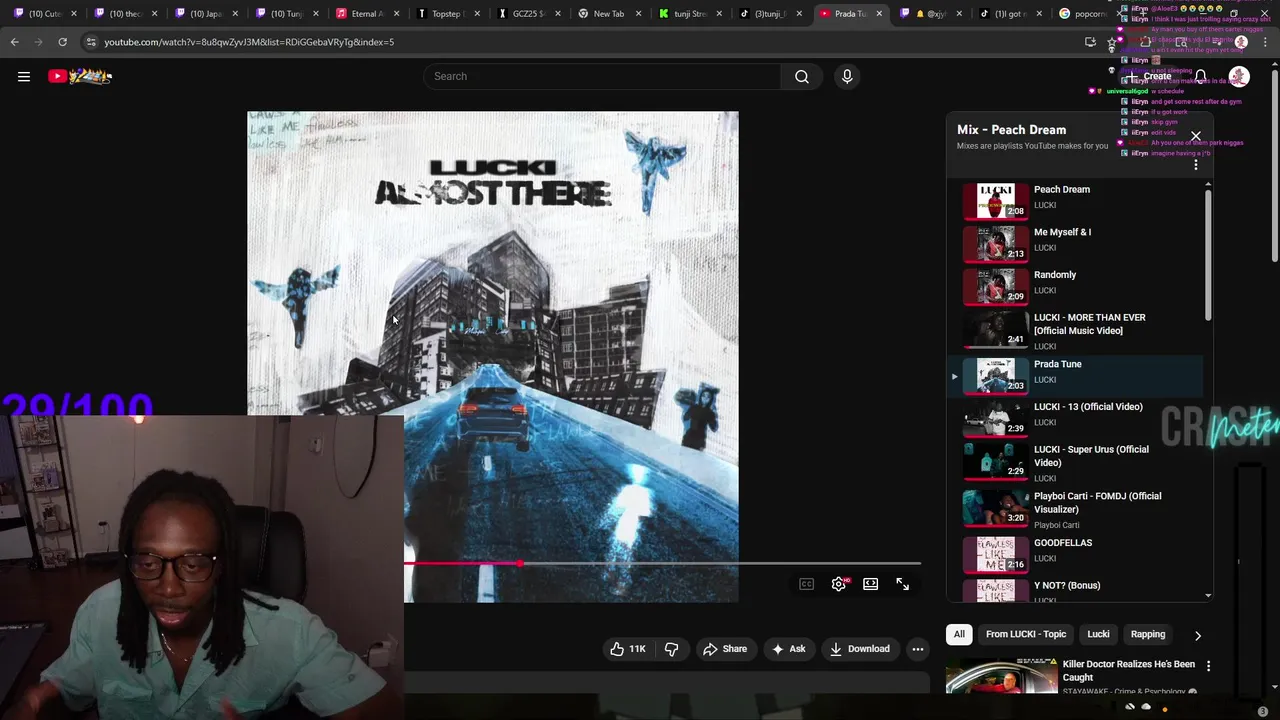Click the Download button
Image resolution: width=1280 pixels, height=720 pixels.
coord(859,649)
